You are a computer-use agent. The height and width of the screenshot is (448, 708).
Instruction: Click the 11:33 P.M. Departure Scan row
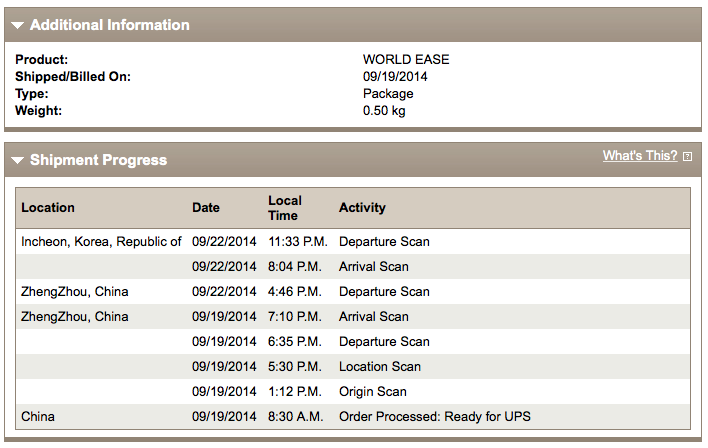353,242
